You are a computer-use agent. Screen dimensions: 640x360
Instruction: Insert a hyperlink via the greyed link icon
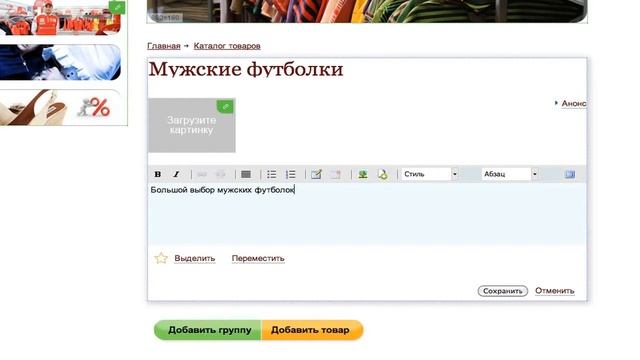tap(202, 174)
